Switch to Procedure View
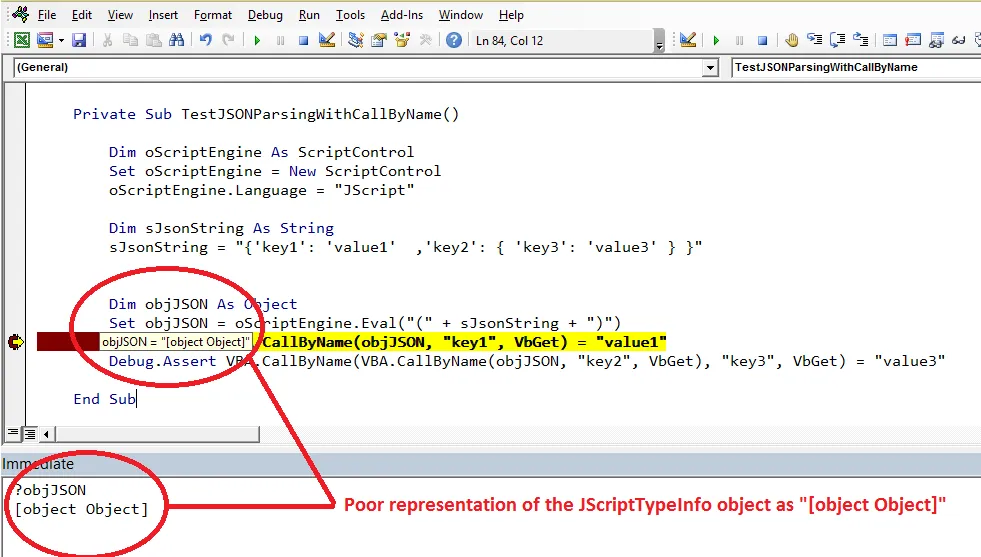 [x=13, y=433]
